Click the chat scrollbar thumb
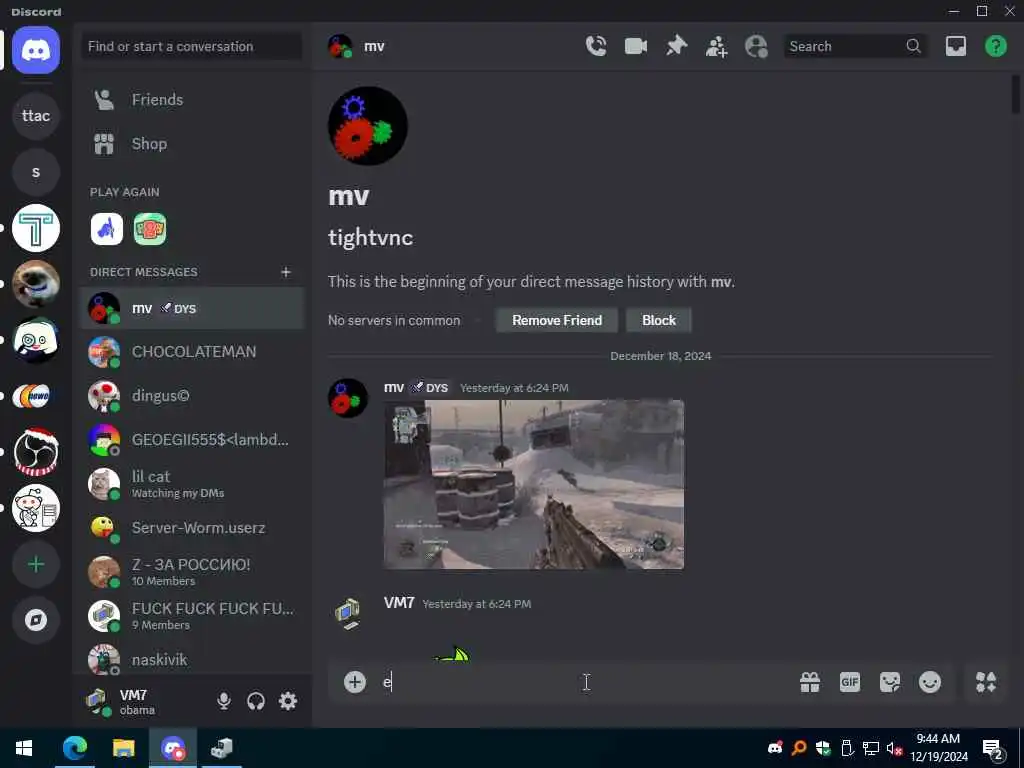 (x=1016, y=95)
